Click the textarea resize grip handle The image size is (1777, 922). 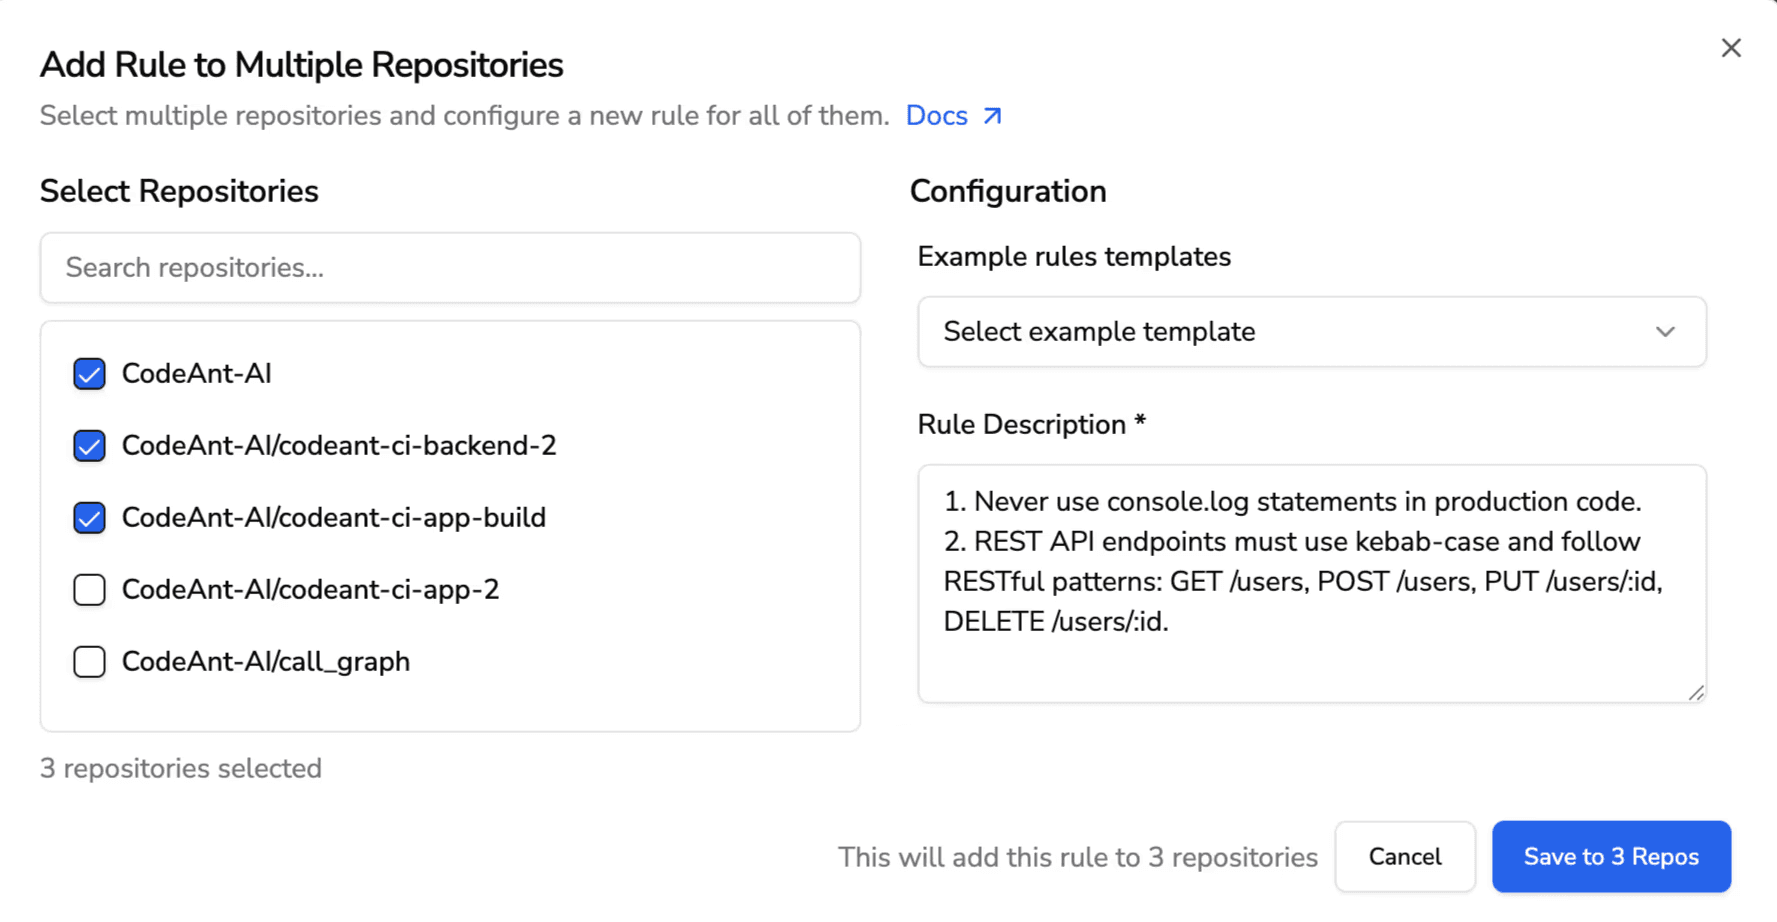click(x=1696, y=690)
